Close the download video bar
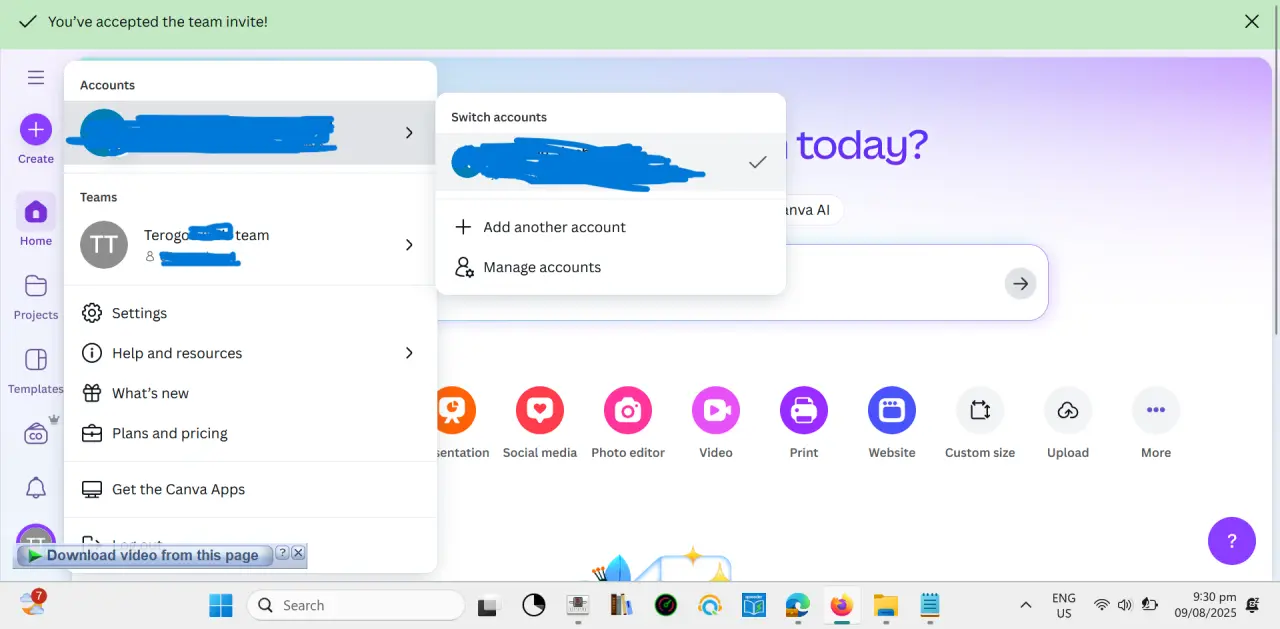Screen dimensions: 1280x629 point(298,553)
